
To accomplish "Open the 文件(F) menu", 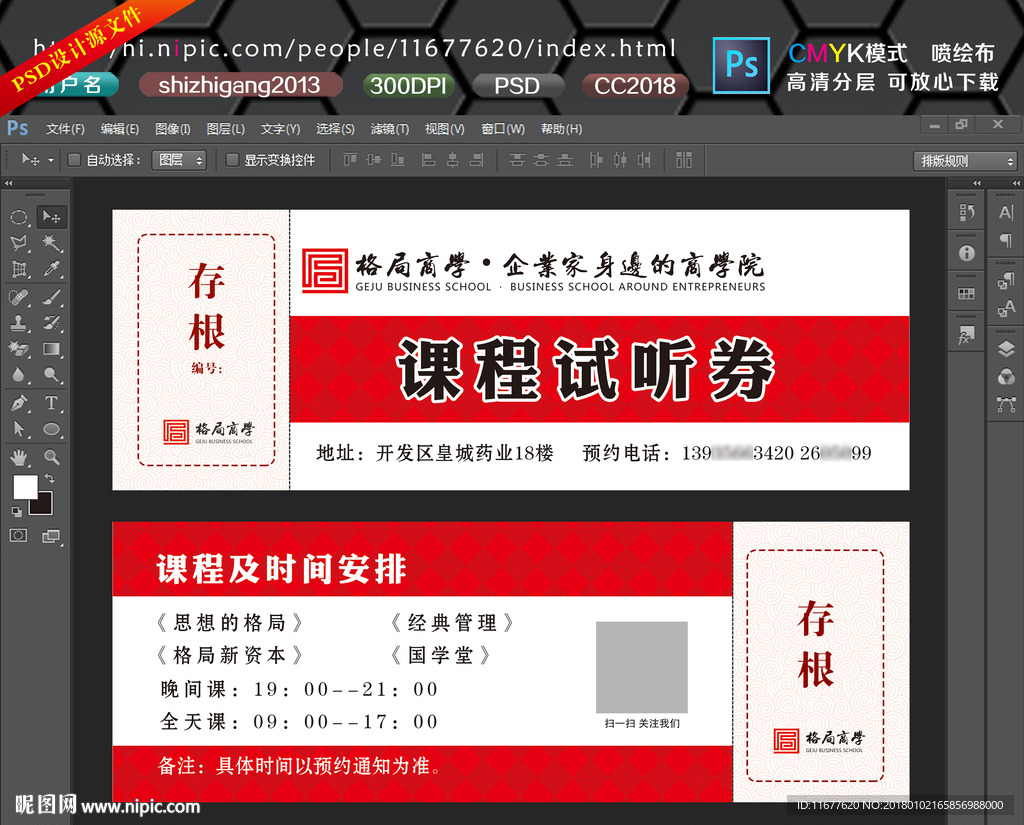I will point(65,129).
